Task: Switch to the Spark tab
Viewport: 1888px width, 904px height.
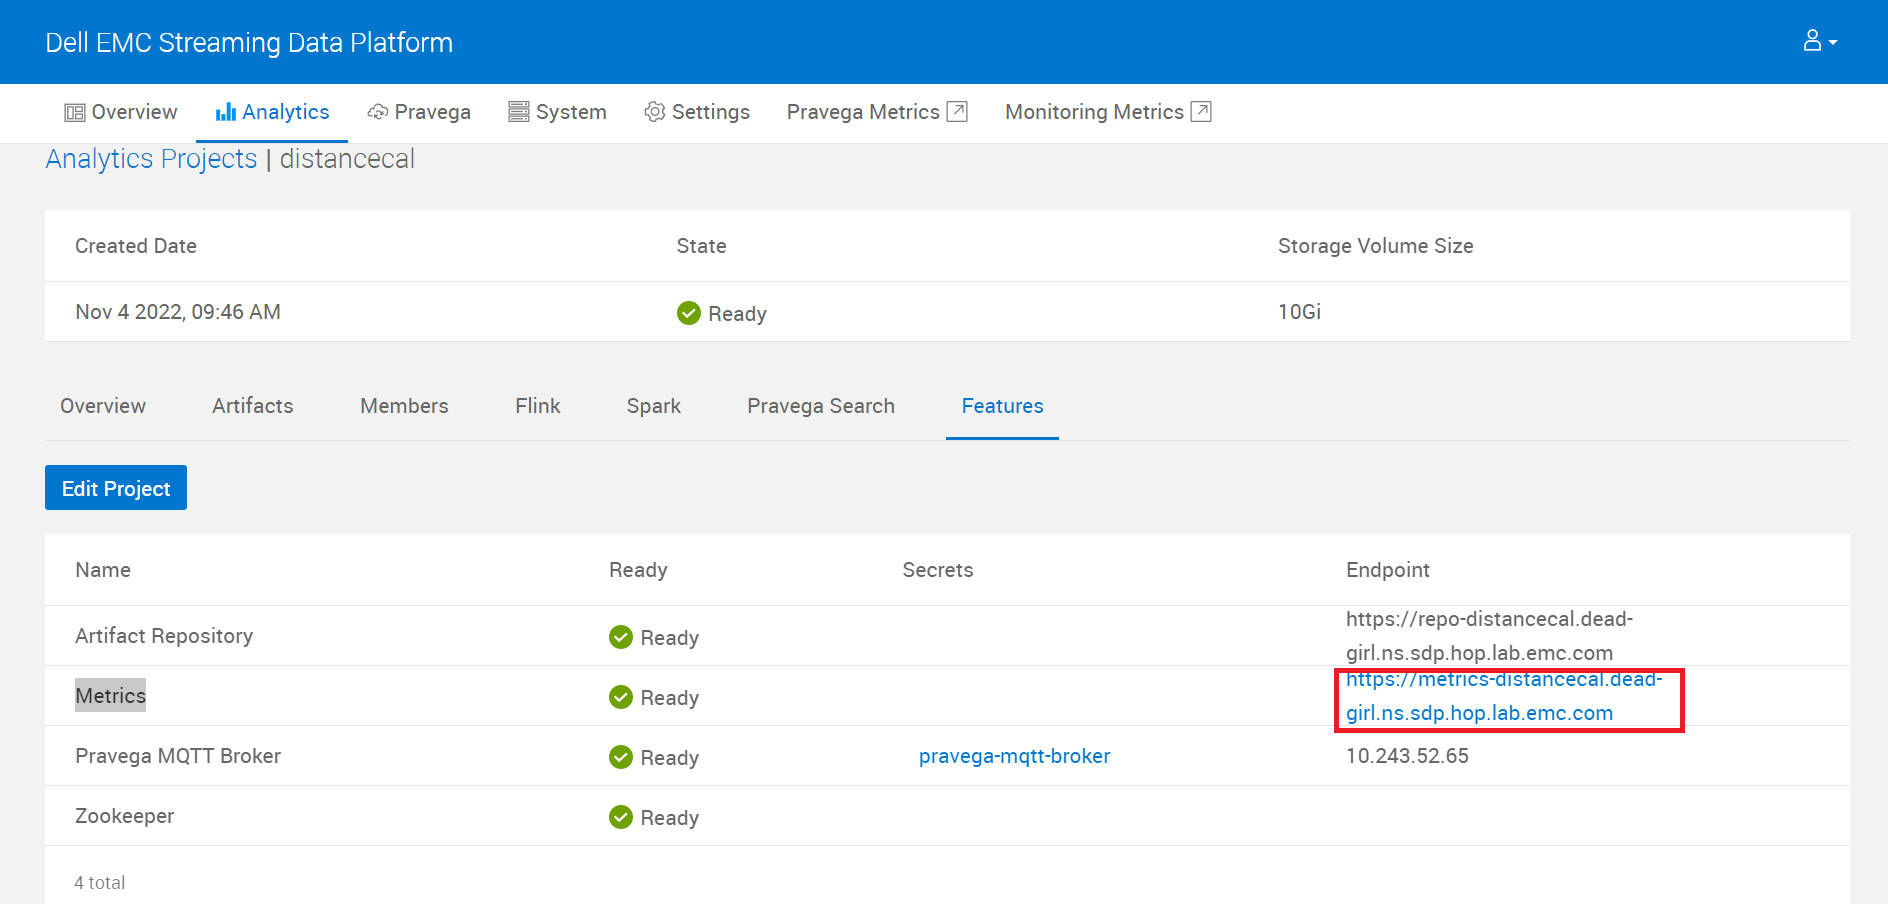Action: 654,406
